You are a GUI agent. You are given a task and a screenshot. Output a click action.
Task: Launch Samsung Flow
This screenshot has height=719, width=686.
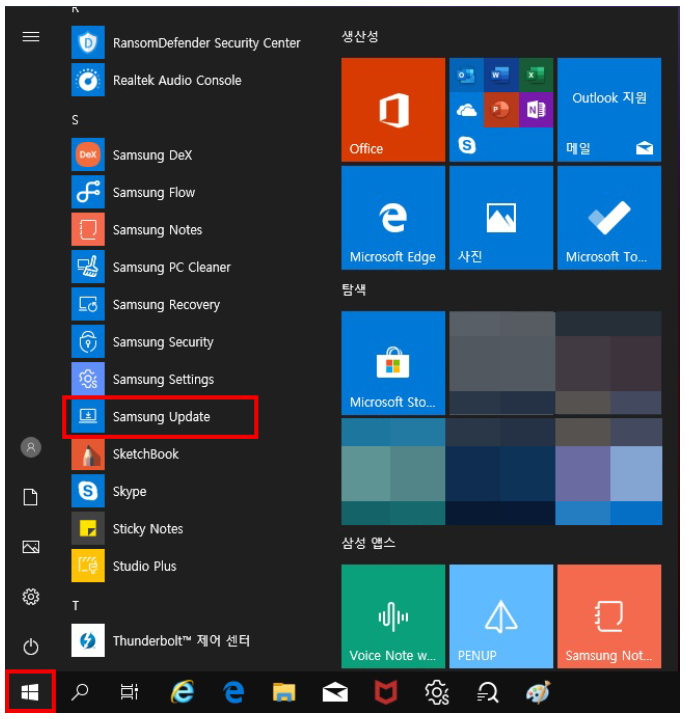[x=133, y=192]
